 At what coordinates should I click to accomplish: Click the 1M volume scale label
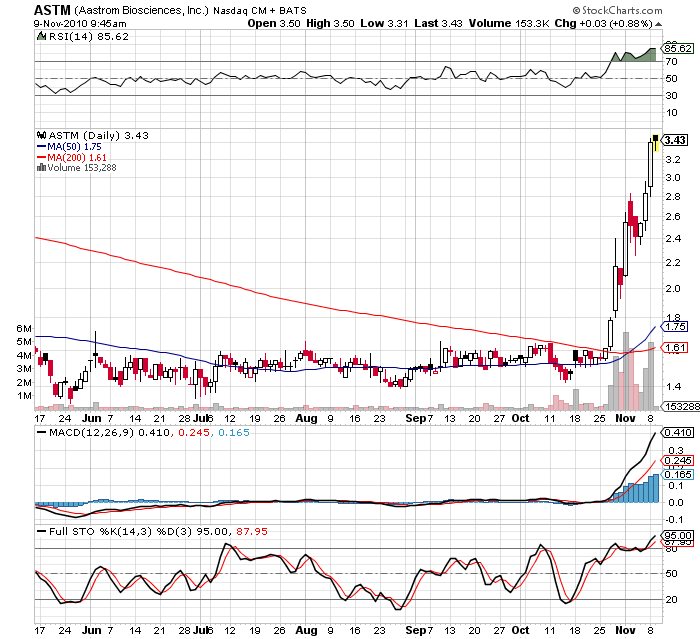[24, 396]
